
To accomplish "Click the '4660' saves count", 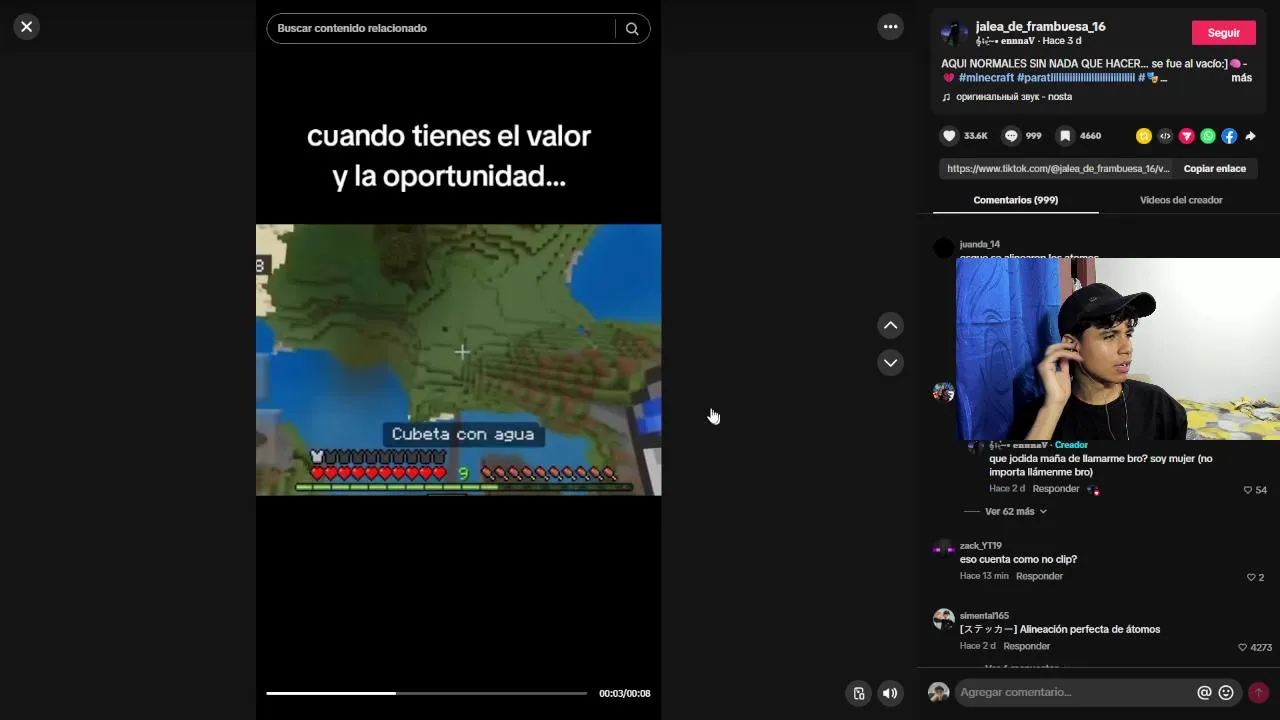I will [x=1090, y=136].
